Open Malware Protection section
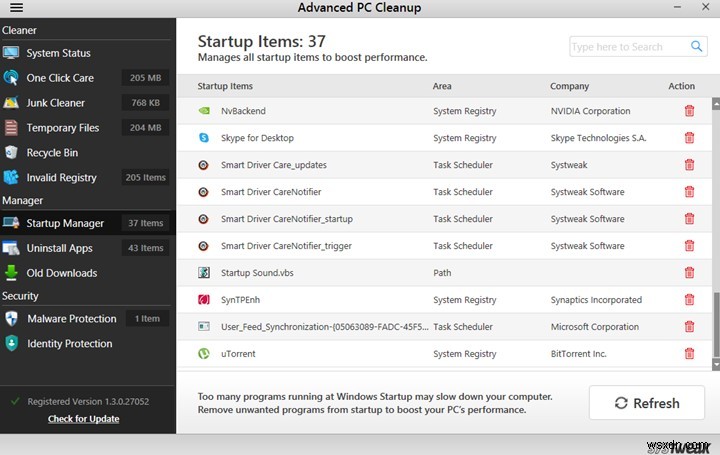 click(72, 319)
